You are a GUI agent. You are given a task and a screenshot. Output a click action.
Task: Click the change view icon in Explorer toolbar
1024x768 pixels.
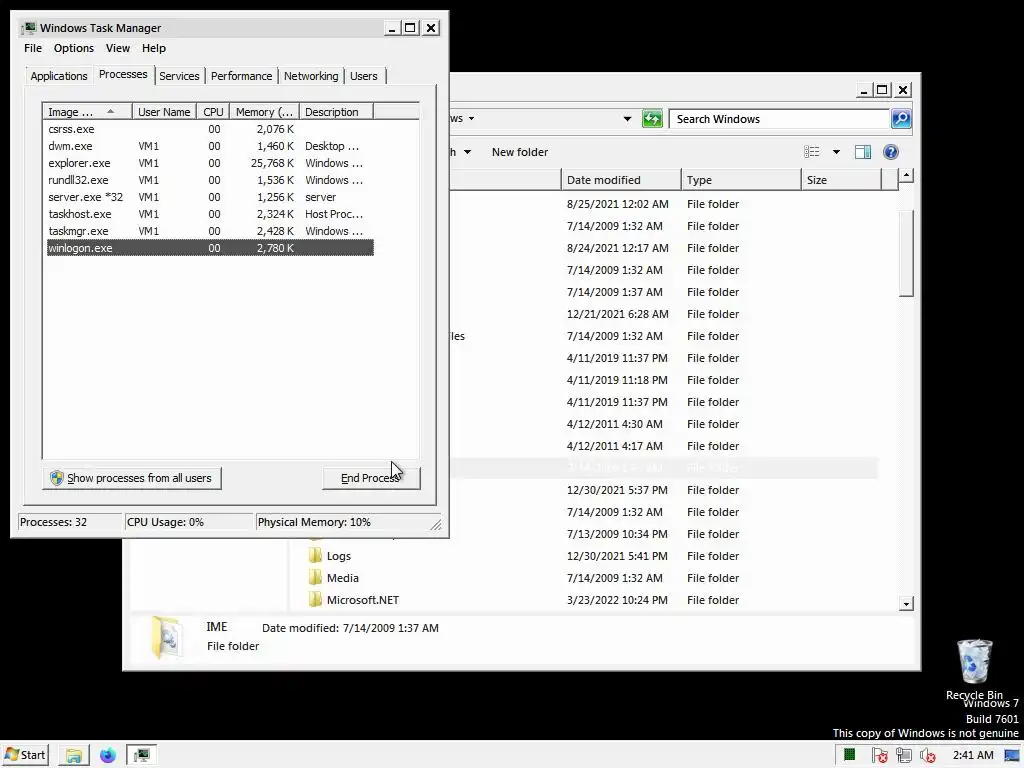pyautogui.click(x=812, y=152)
